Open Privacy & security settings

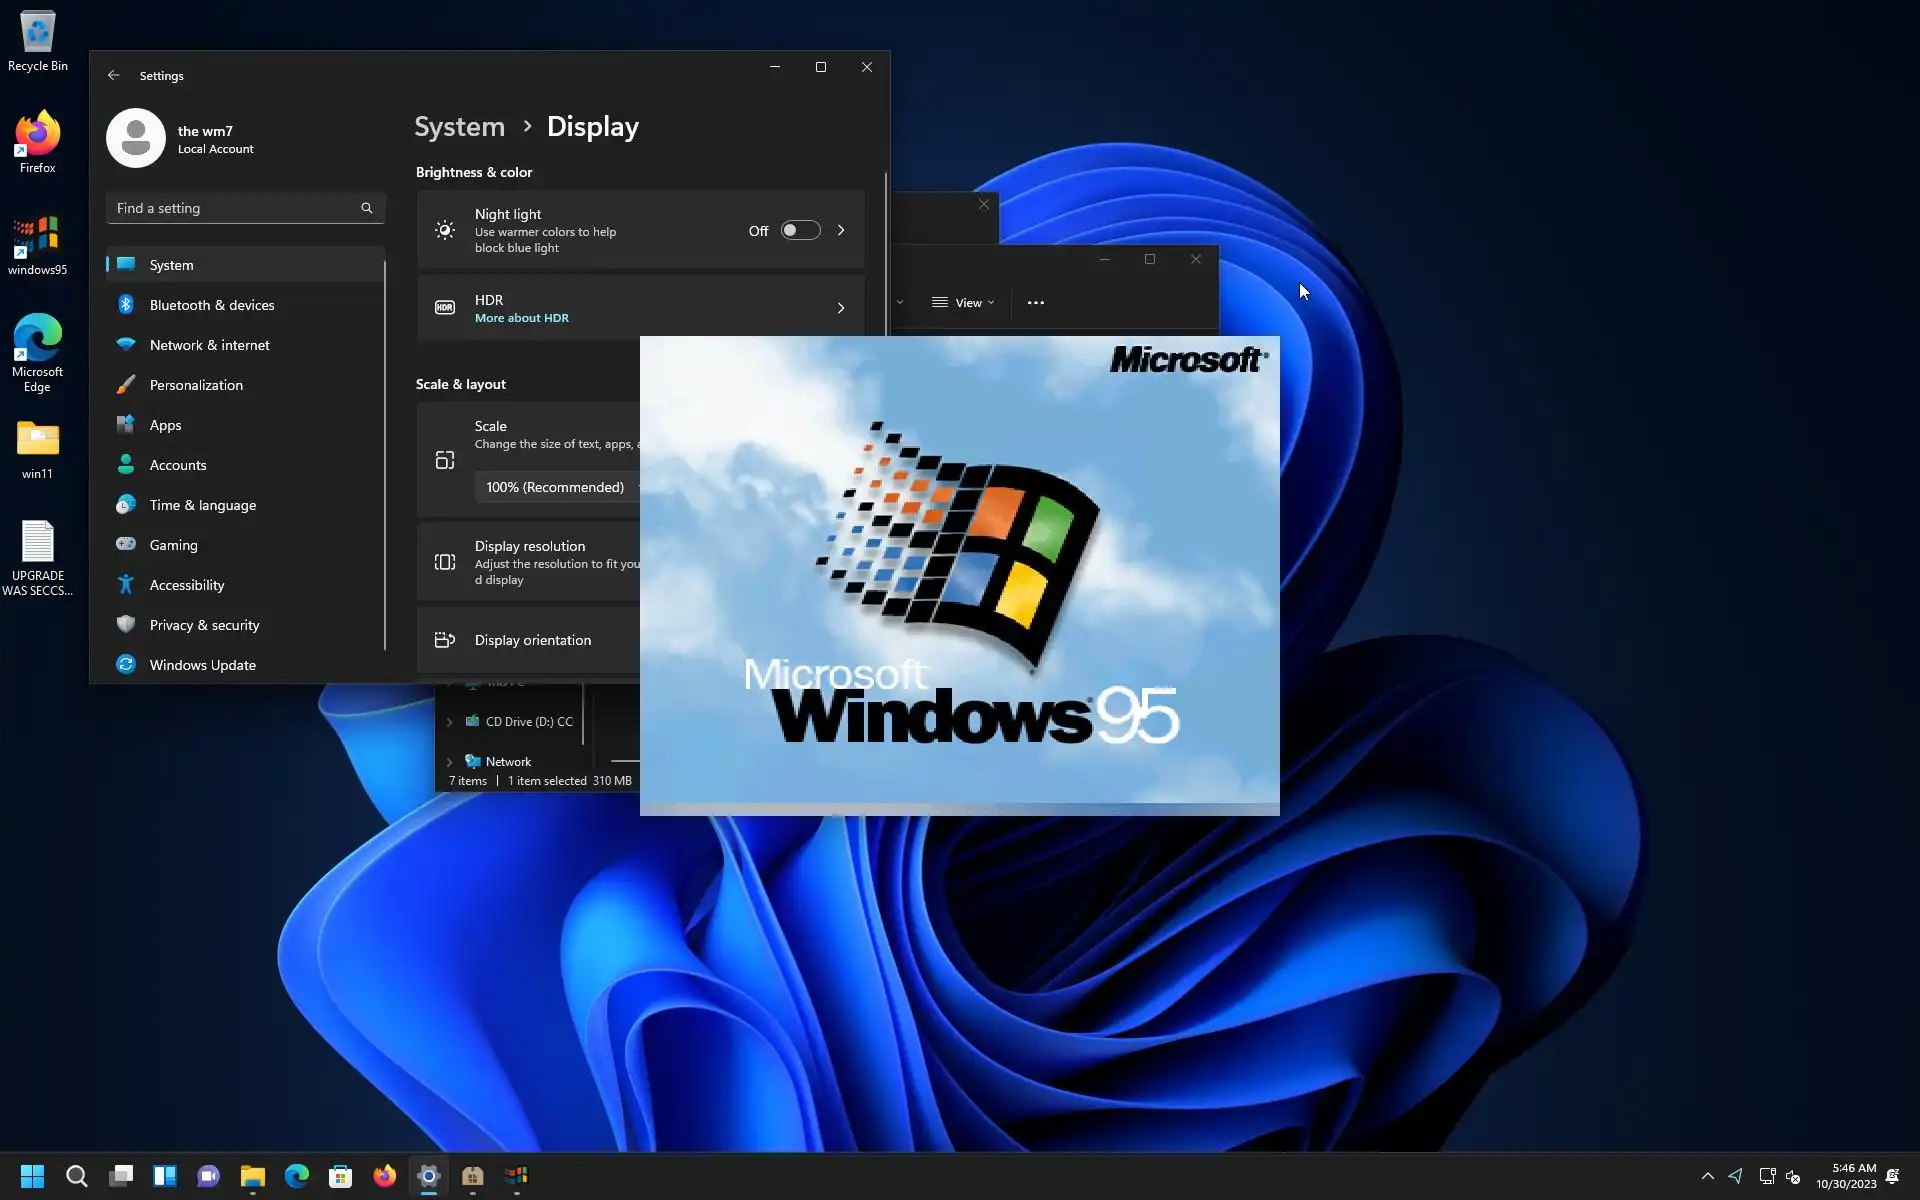click(x=204, y=625)
